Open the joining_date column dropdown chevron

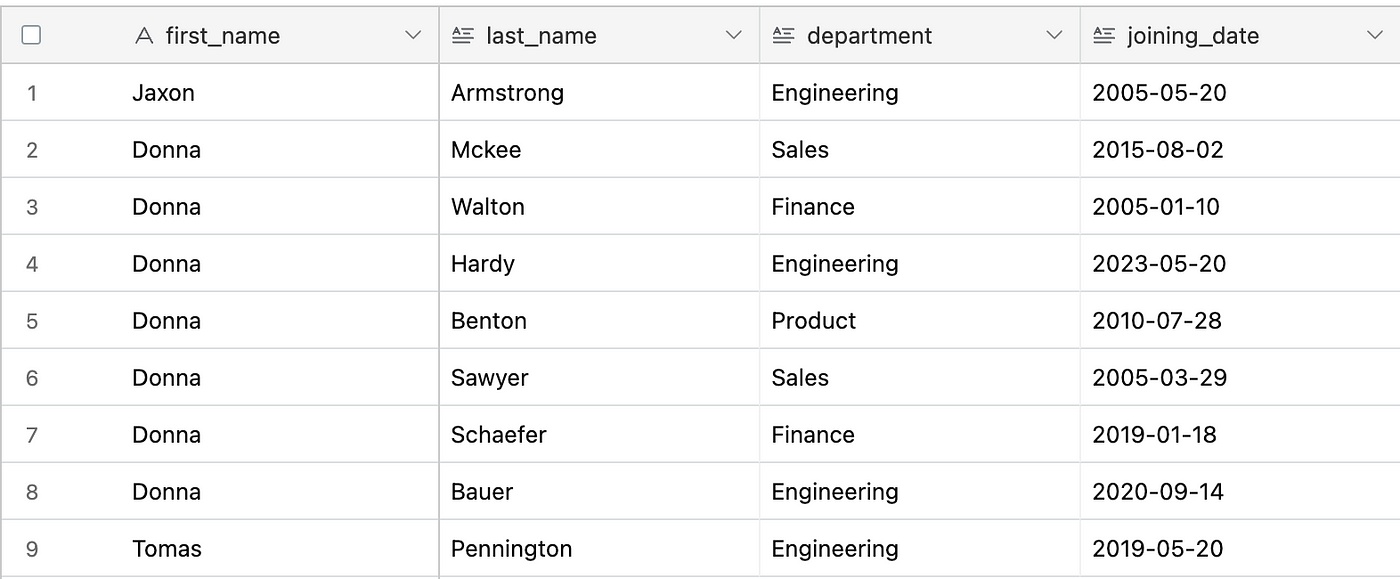pyautogui.click(x=1374, y=36)
